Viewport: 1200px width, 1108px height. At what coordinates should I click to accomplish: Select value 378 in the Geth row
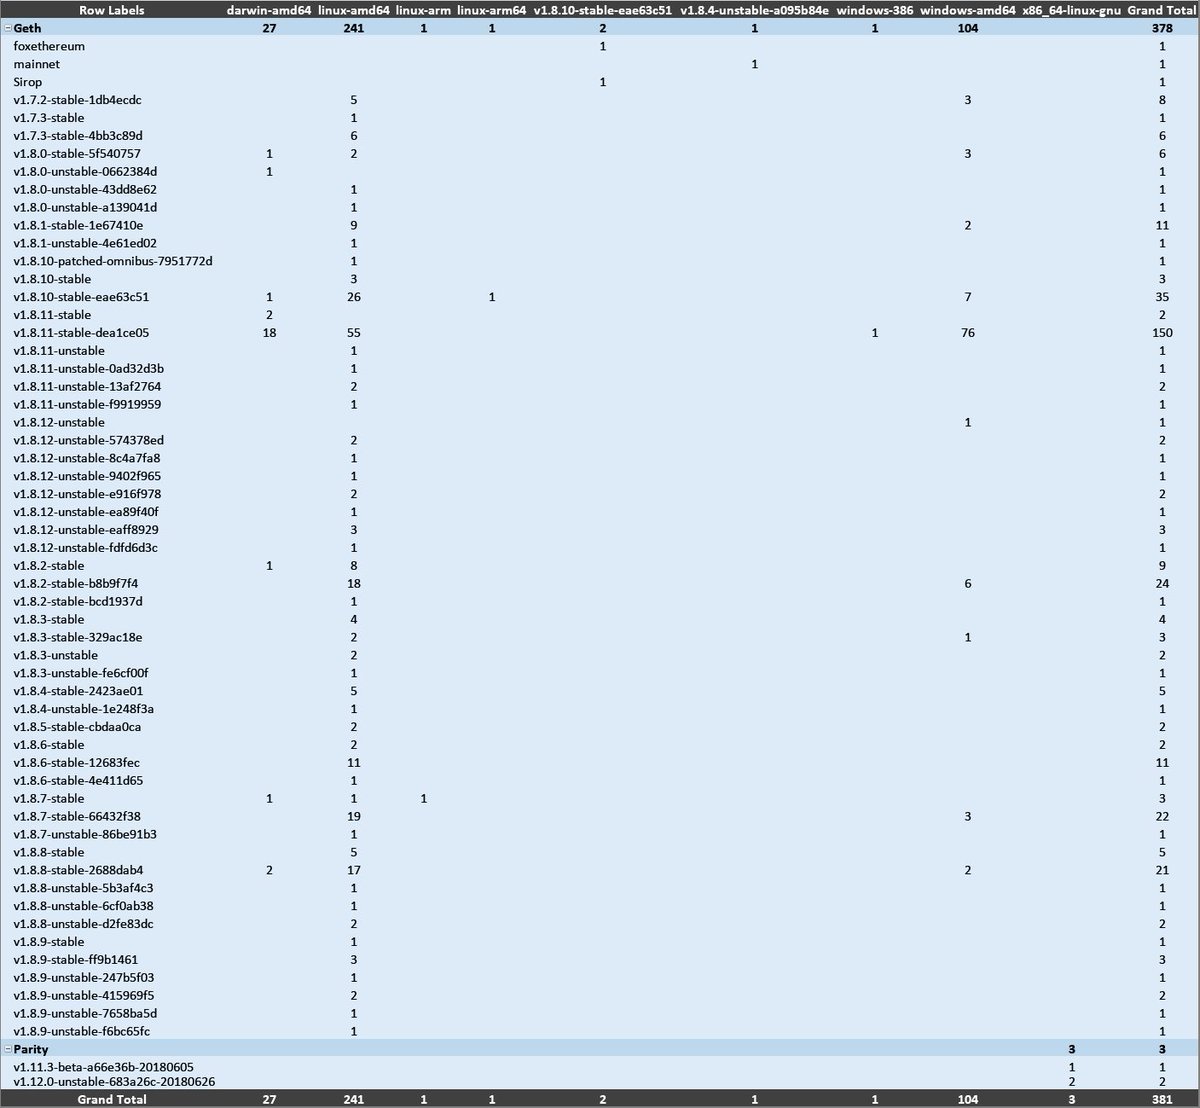[1162, 29]
